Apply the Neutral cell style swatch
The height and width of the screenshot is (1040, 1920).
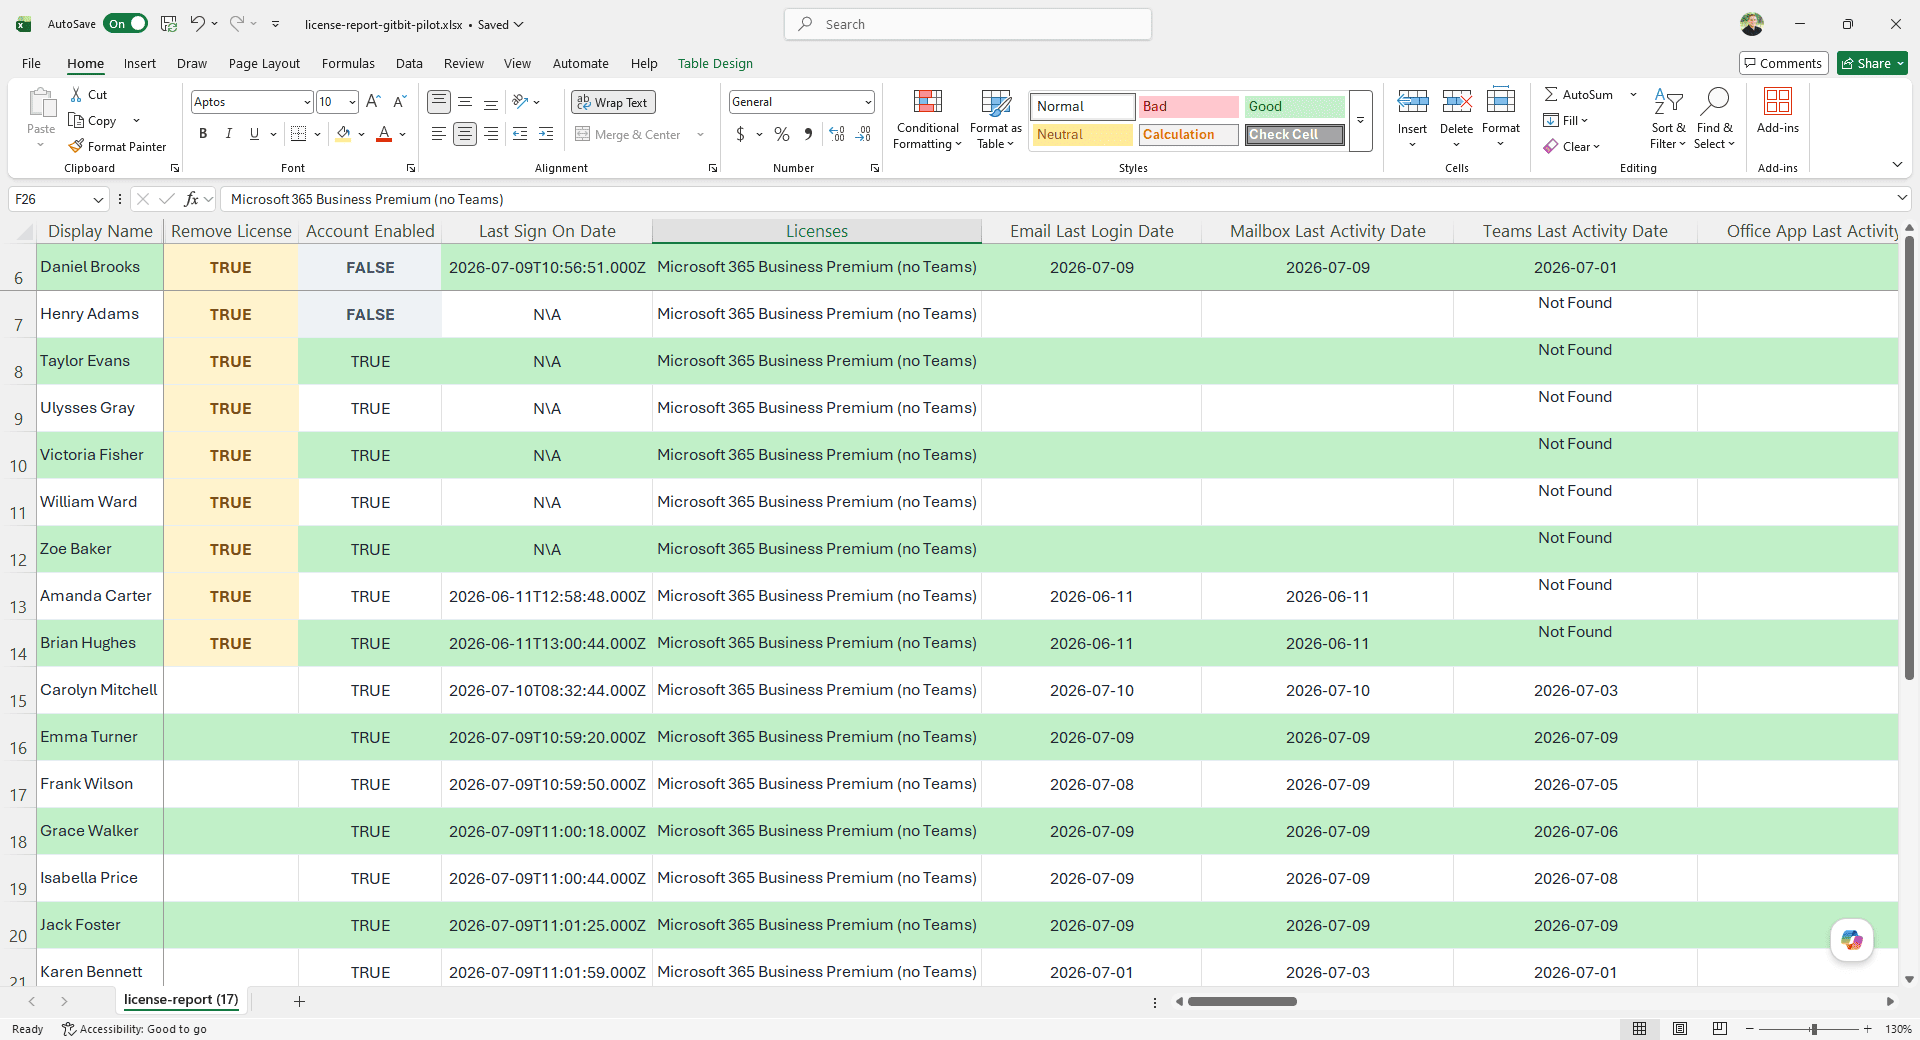point(1082,134)
